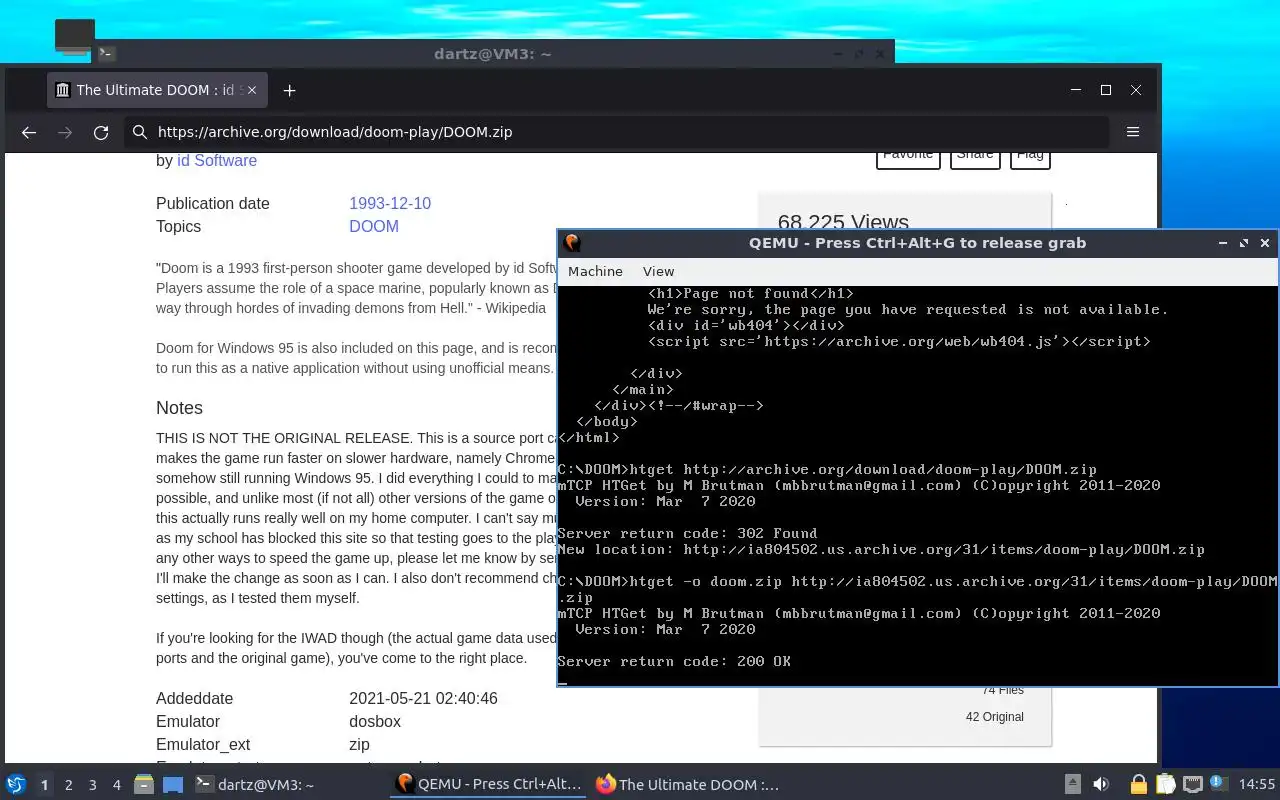This screenshot has height=800, width=1280.
Task: Click the 'dosbox' Emulator value
Action: 375,721
